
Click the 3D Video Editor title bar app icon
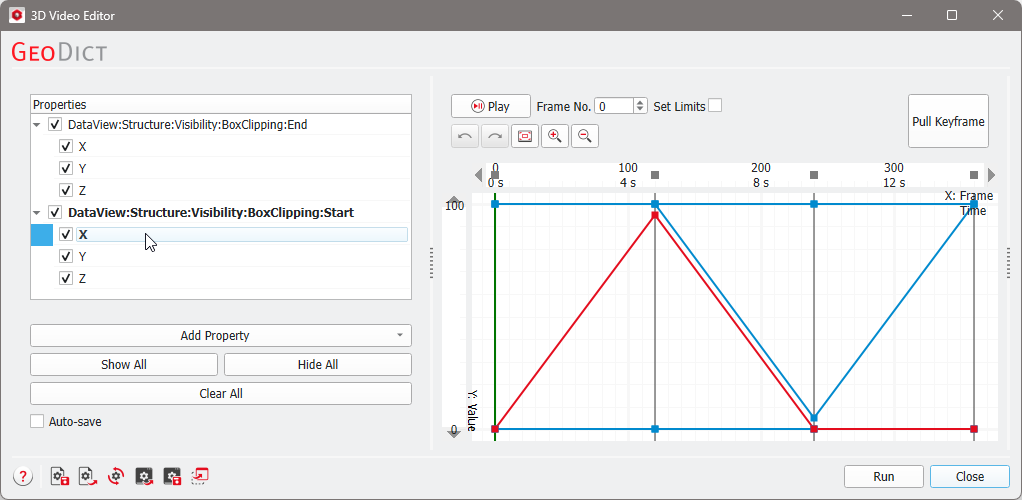coord(18,15)
